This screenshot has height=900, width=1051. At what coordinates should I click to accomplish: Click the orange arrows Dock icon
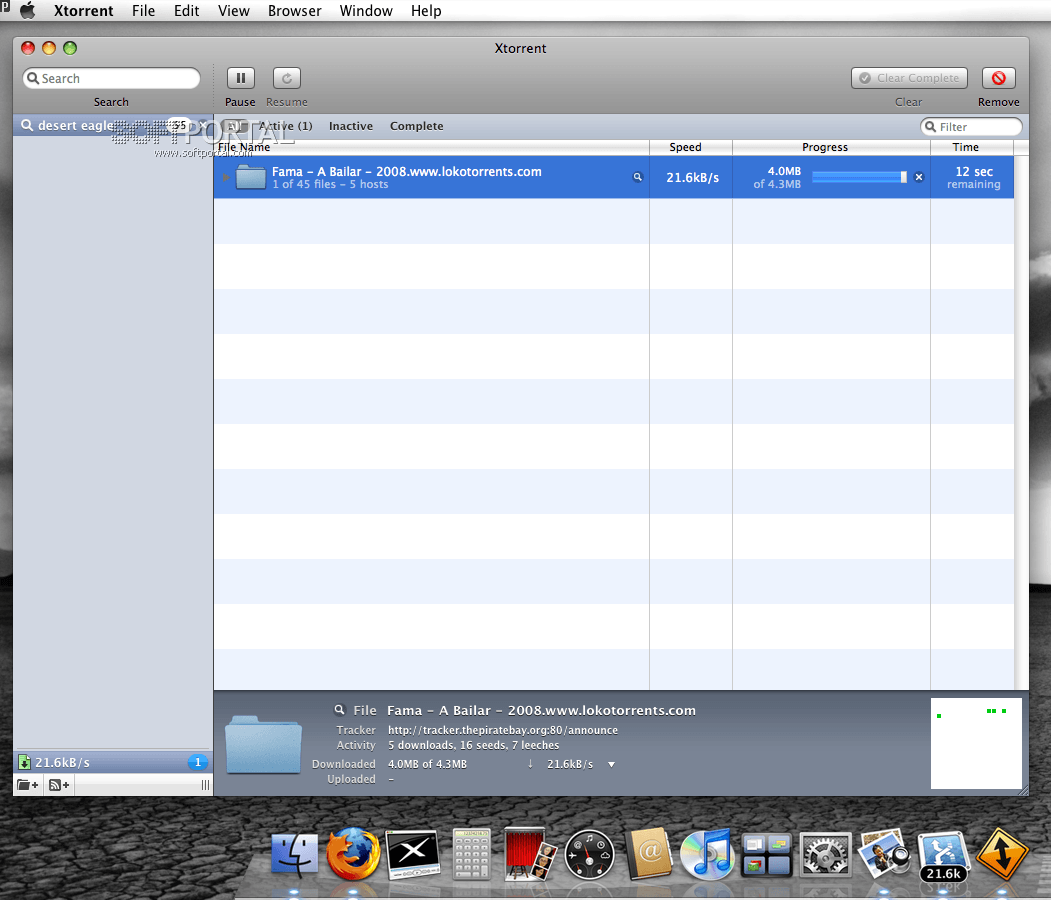[x=1001, y=854]
